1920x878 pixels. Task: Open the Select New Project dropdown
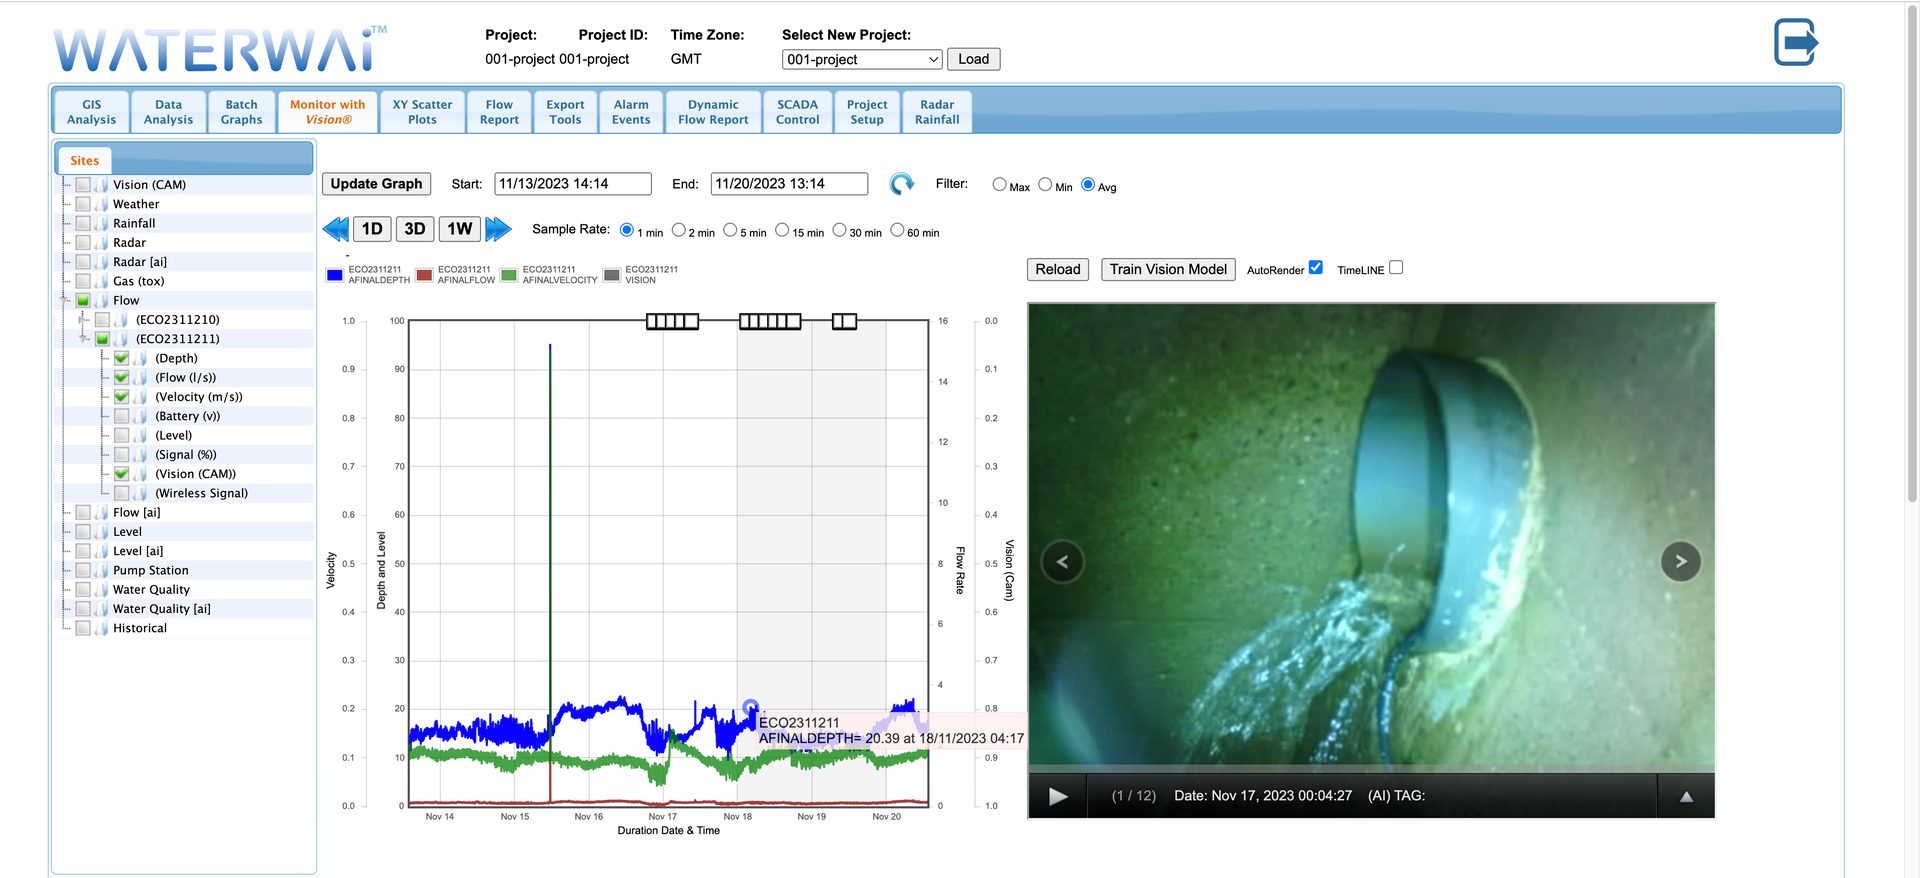point(862,59)
